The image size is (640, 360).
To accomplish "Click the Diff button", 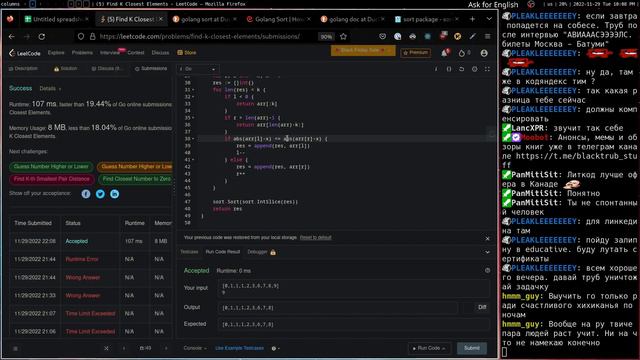I will tap(482, 307).
